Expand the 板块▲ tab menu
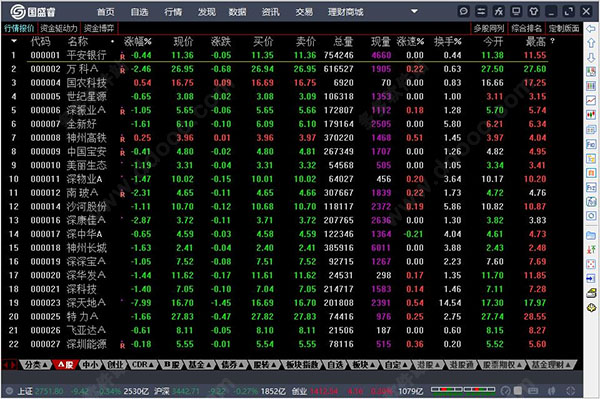The image size is (600, 399). (363, 365)
